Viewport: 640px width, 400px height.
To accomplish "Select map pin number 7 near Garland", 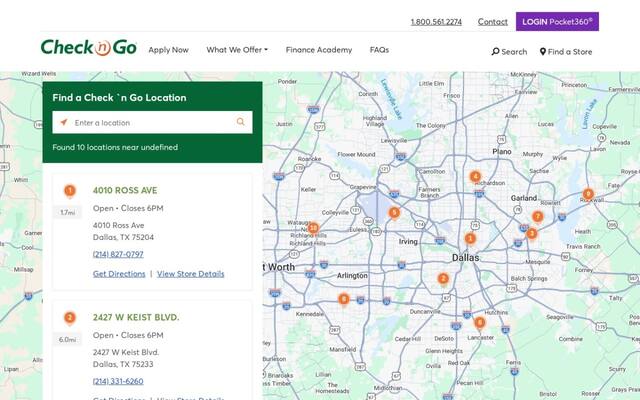I will pyautogui.click(x=538, y=217).
